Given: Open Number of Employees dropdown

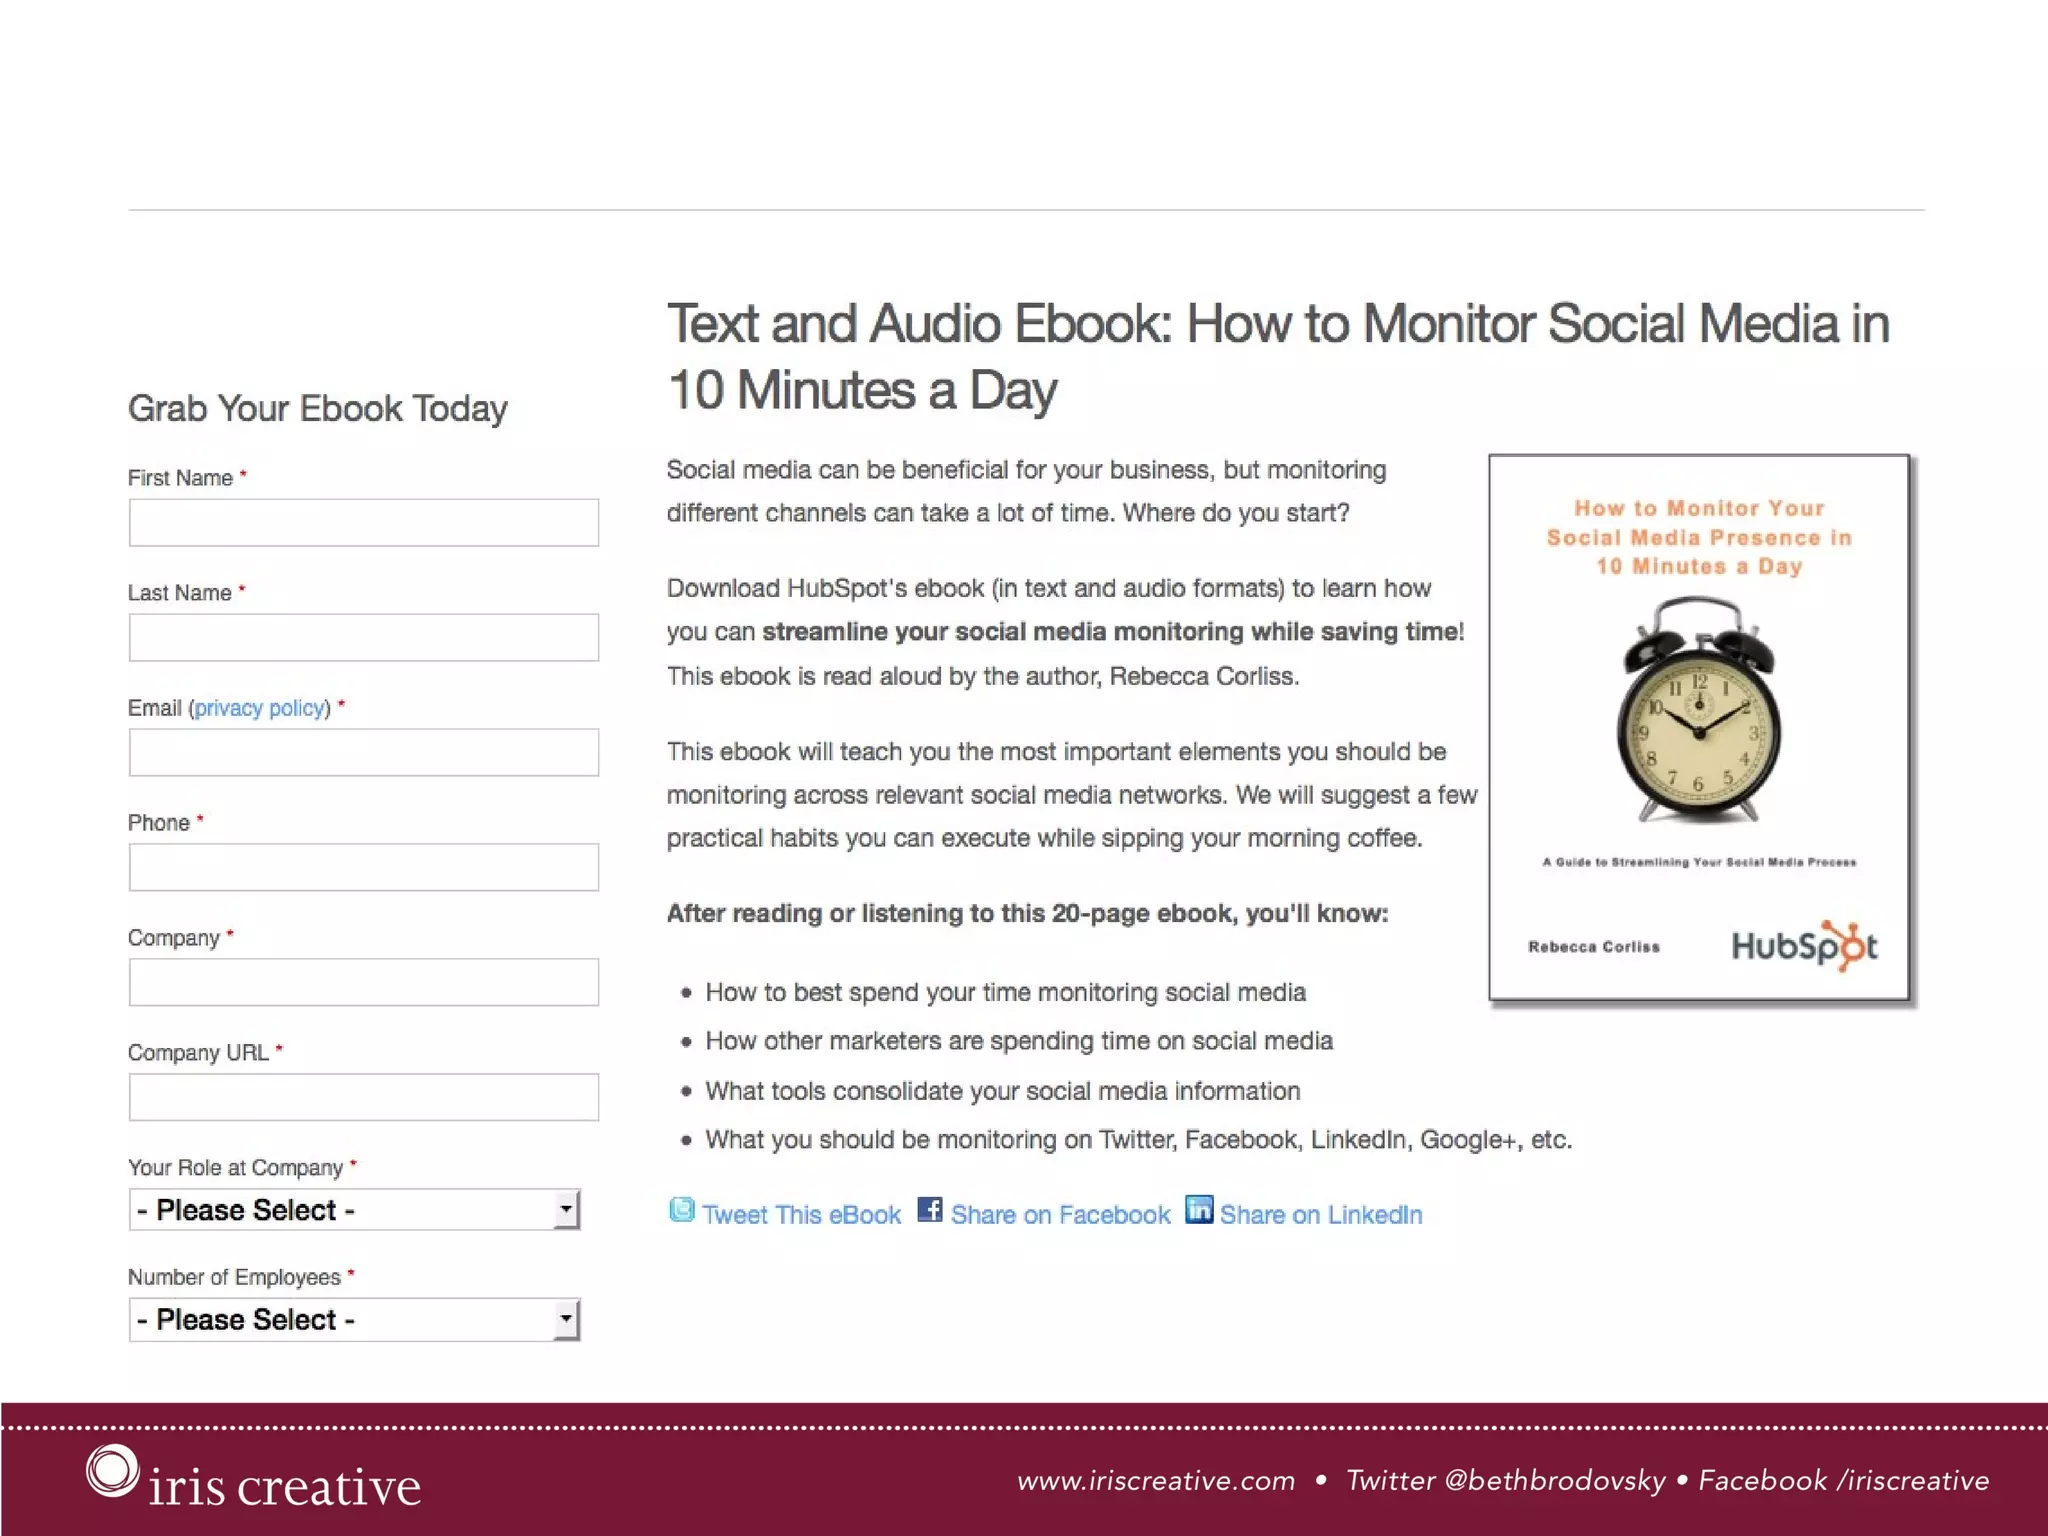Looking at the screenshot, I should pos(340,1320).
